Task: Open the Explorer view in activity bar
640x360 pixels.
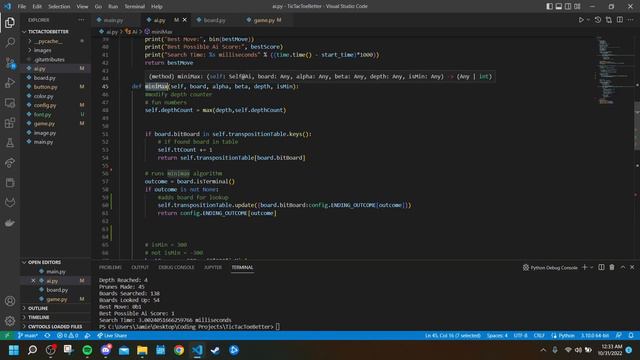Action: pos(10,22)
